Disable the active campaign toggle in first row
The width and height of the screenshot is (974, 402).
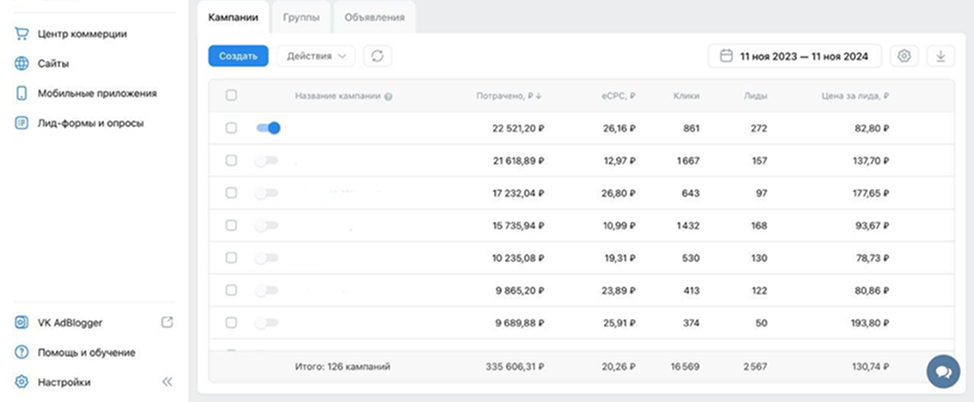pos(268,128)
